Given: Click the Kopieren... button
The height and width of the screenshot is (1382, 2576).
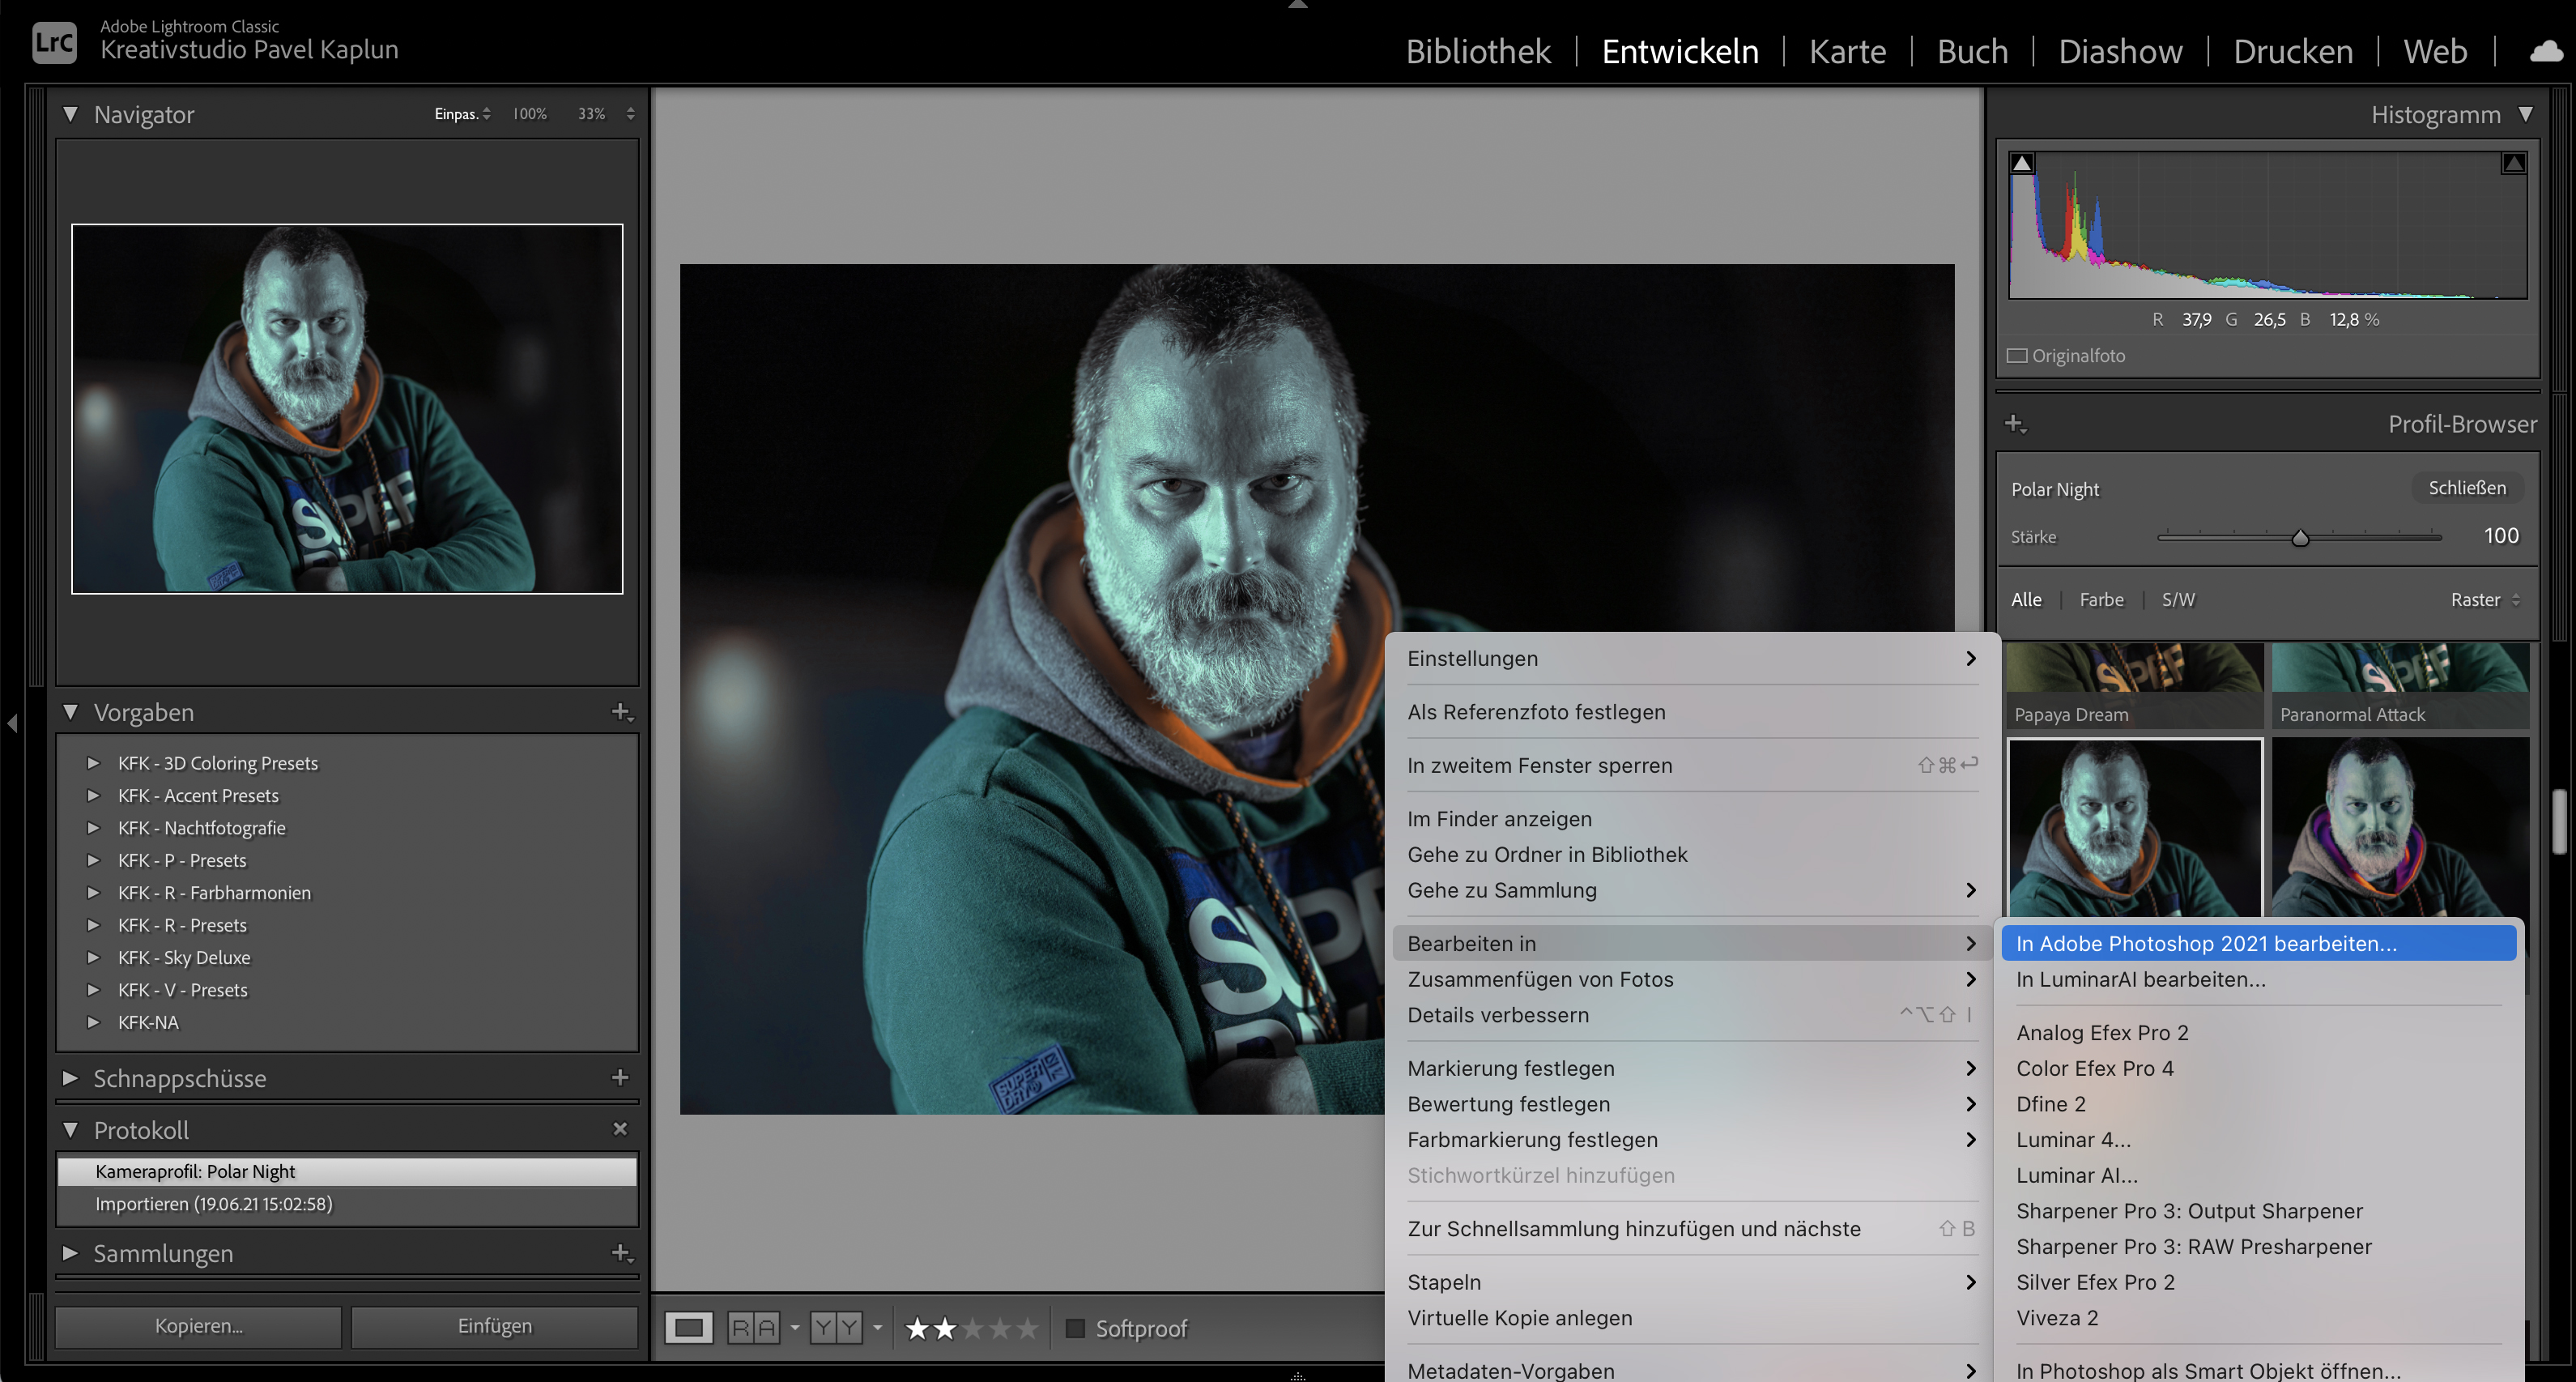Looking at the screenshot, I should (x=198, y=1326).
